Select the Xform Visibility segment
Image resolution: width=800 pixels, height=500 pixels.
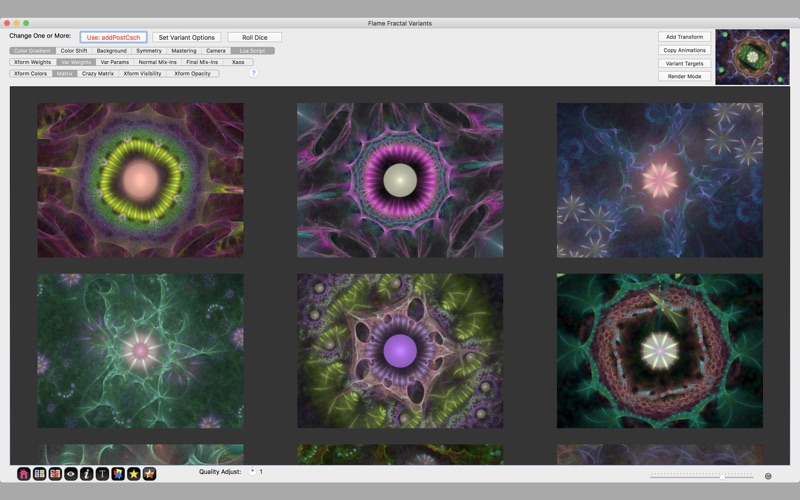(142, 73)
